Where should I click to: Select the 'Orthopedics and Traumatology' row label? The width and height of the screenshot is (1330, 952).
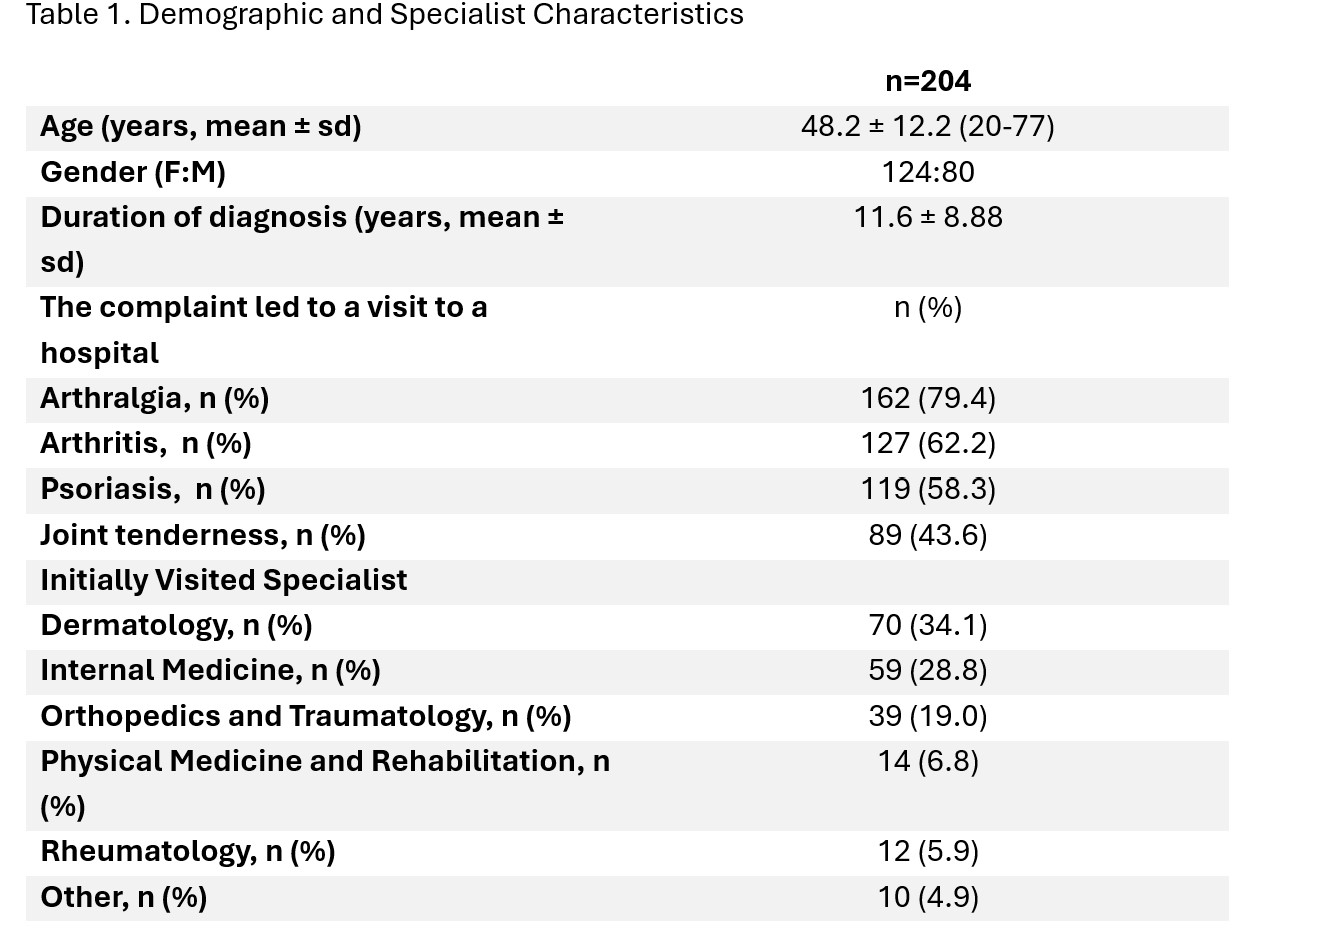[x=305, y=716]
